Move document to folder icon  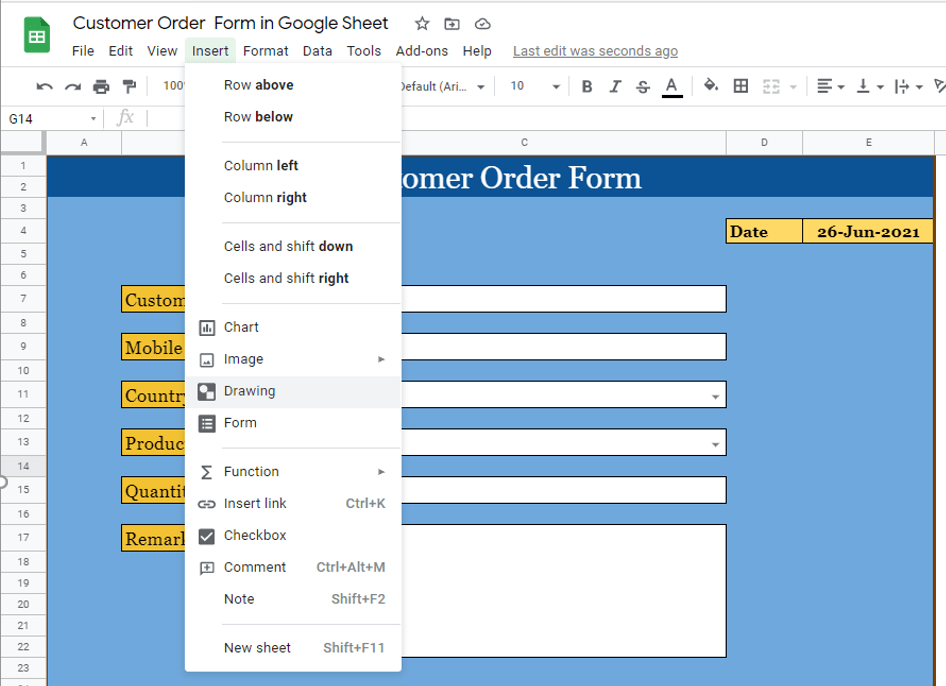452,24
